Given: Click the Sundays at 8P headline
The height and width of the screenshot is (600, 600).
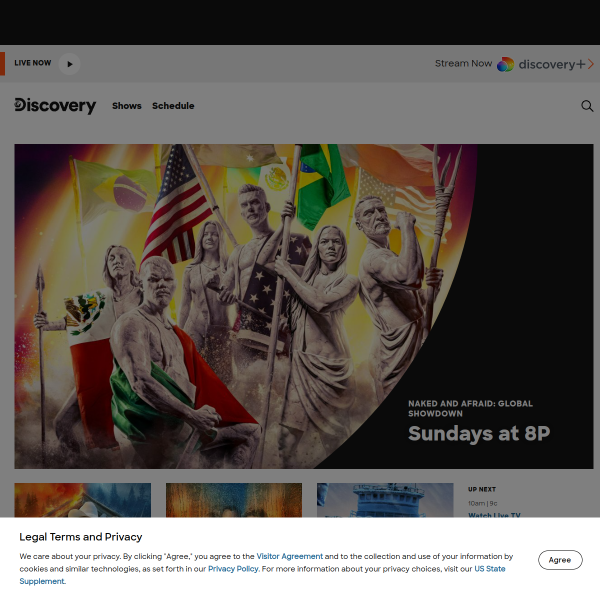Looking at the screenshot, I should [479, 434].
